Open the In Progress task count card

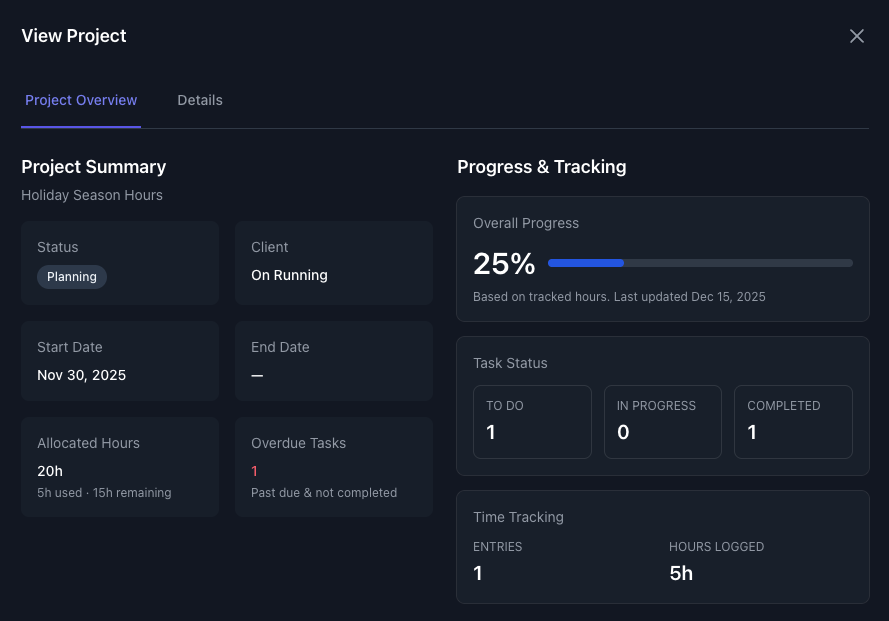(662, 422)
